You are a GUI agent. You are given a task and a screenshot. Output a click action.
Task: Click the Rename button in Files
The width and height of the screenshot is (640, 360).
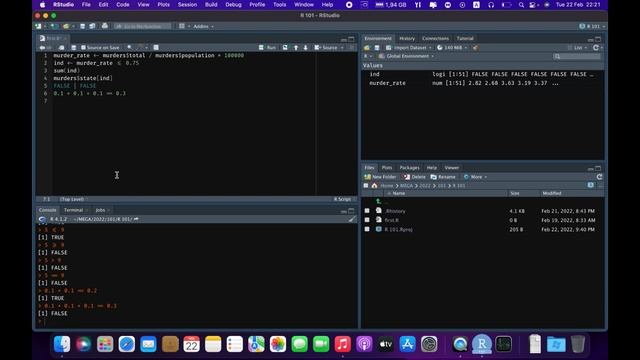443,177
